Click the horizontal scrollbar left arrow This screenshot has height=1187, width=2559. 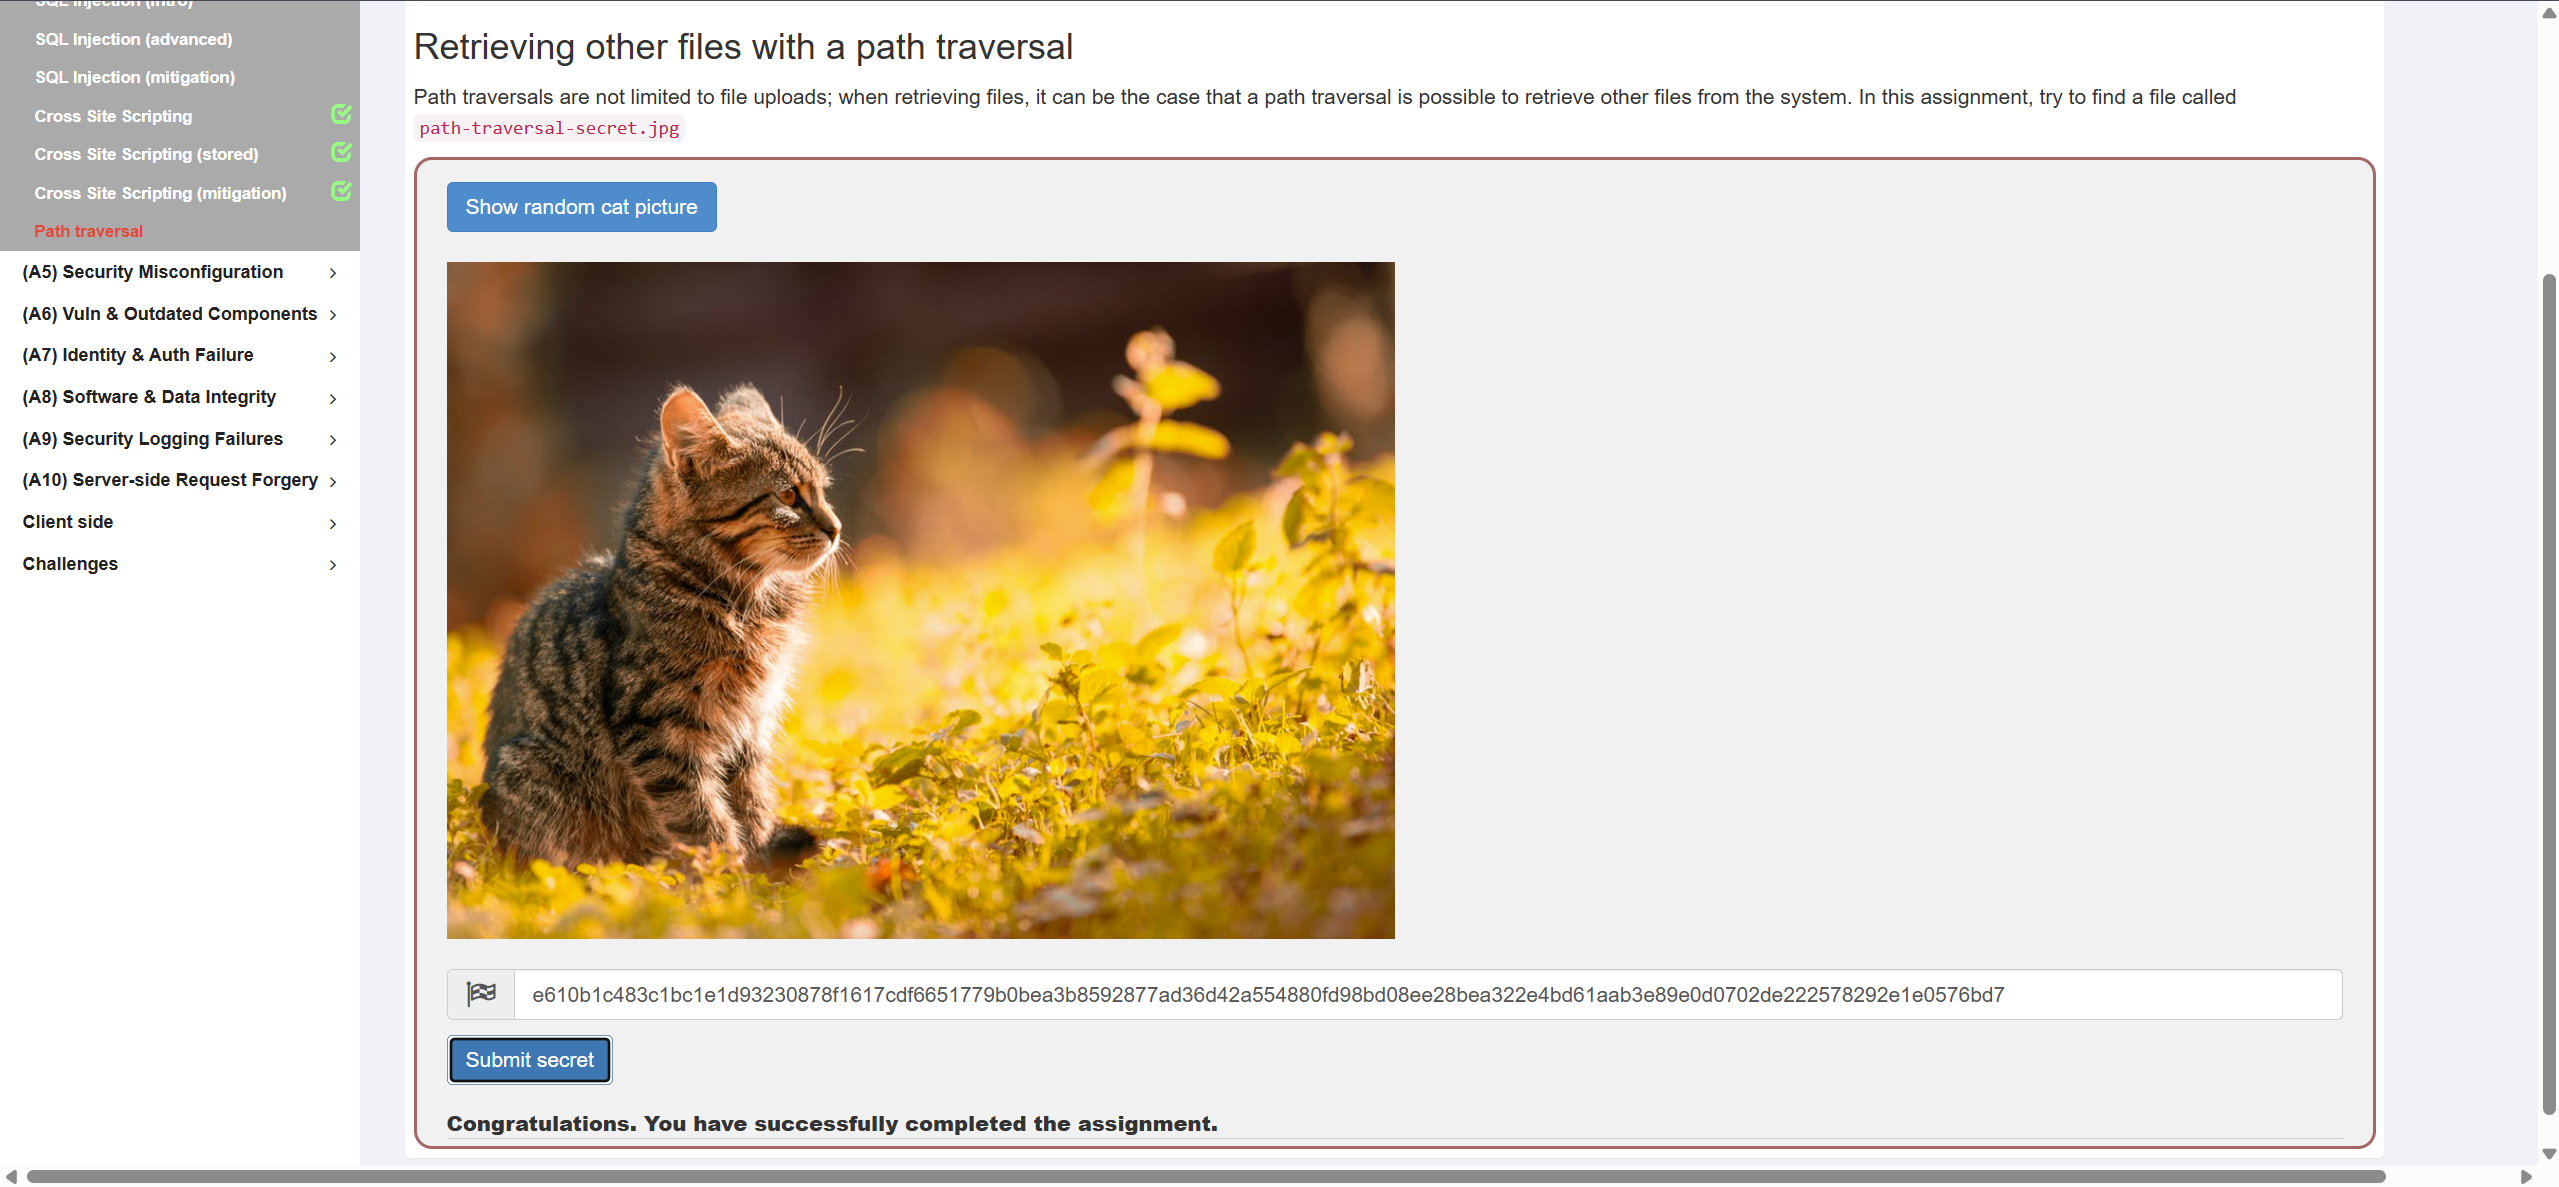[11, 1176]
